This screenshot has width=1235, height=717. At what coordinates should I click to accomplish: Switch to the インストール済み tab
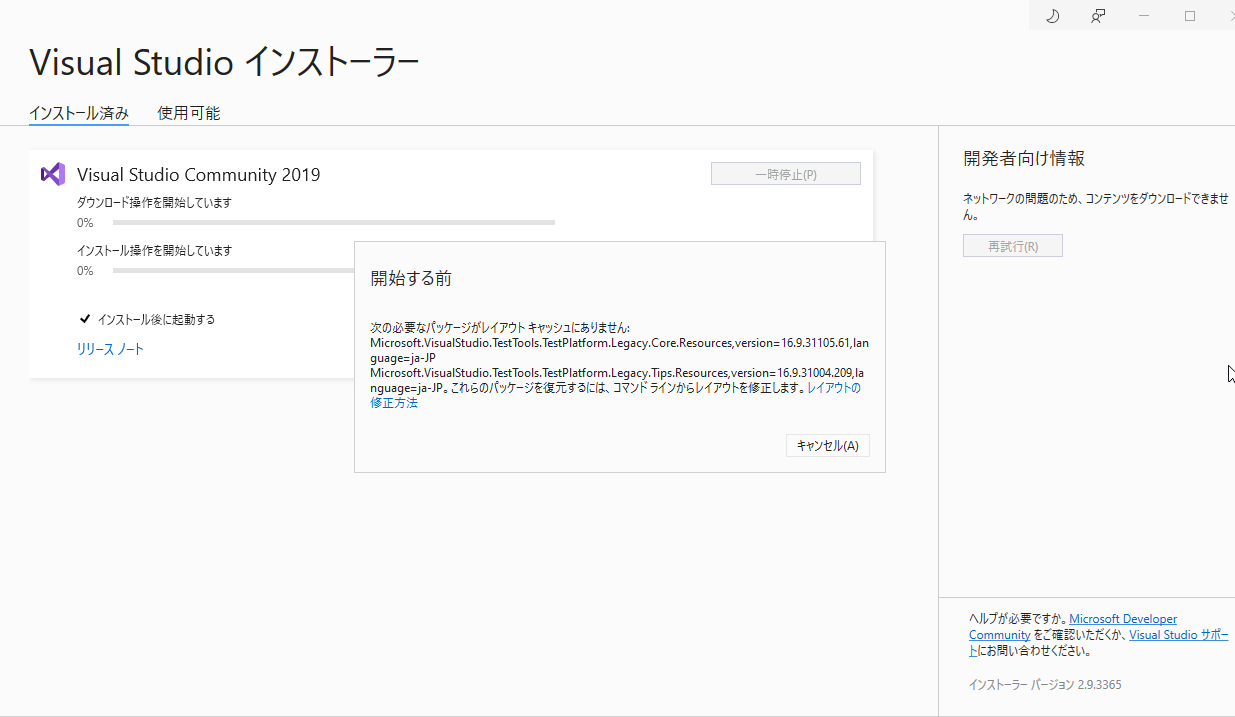click(x=79, y=113)
